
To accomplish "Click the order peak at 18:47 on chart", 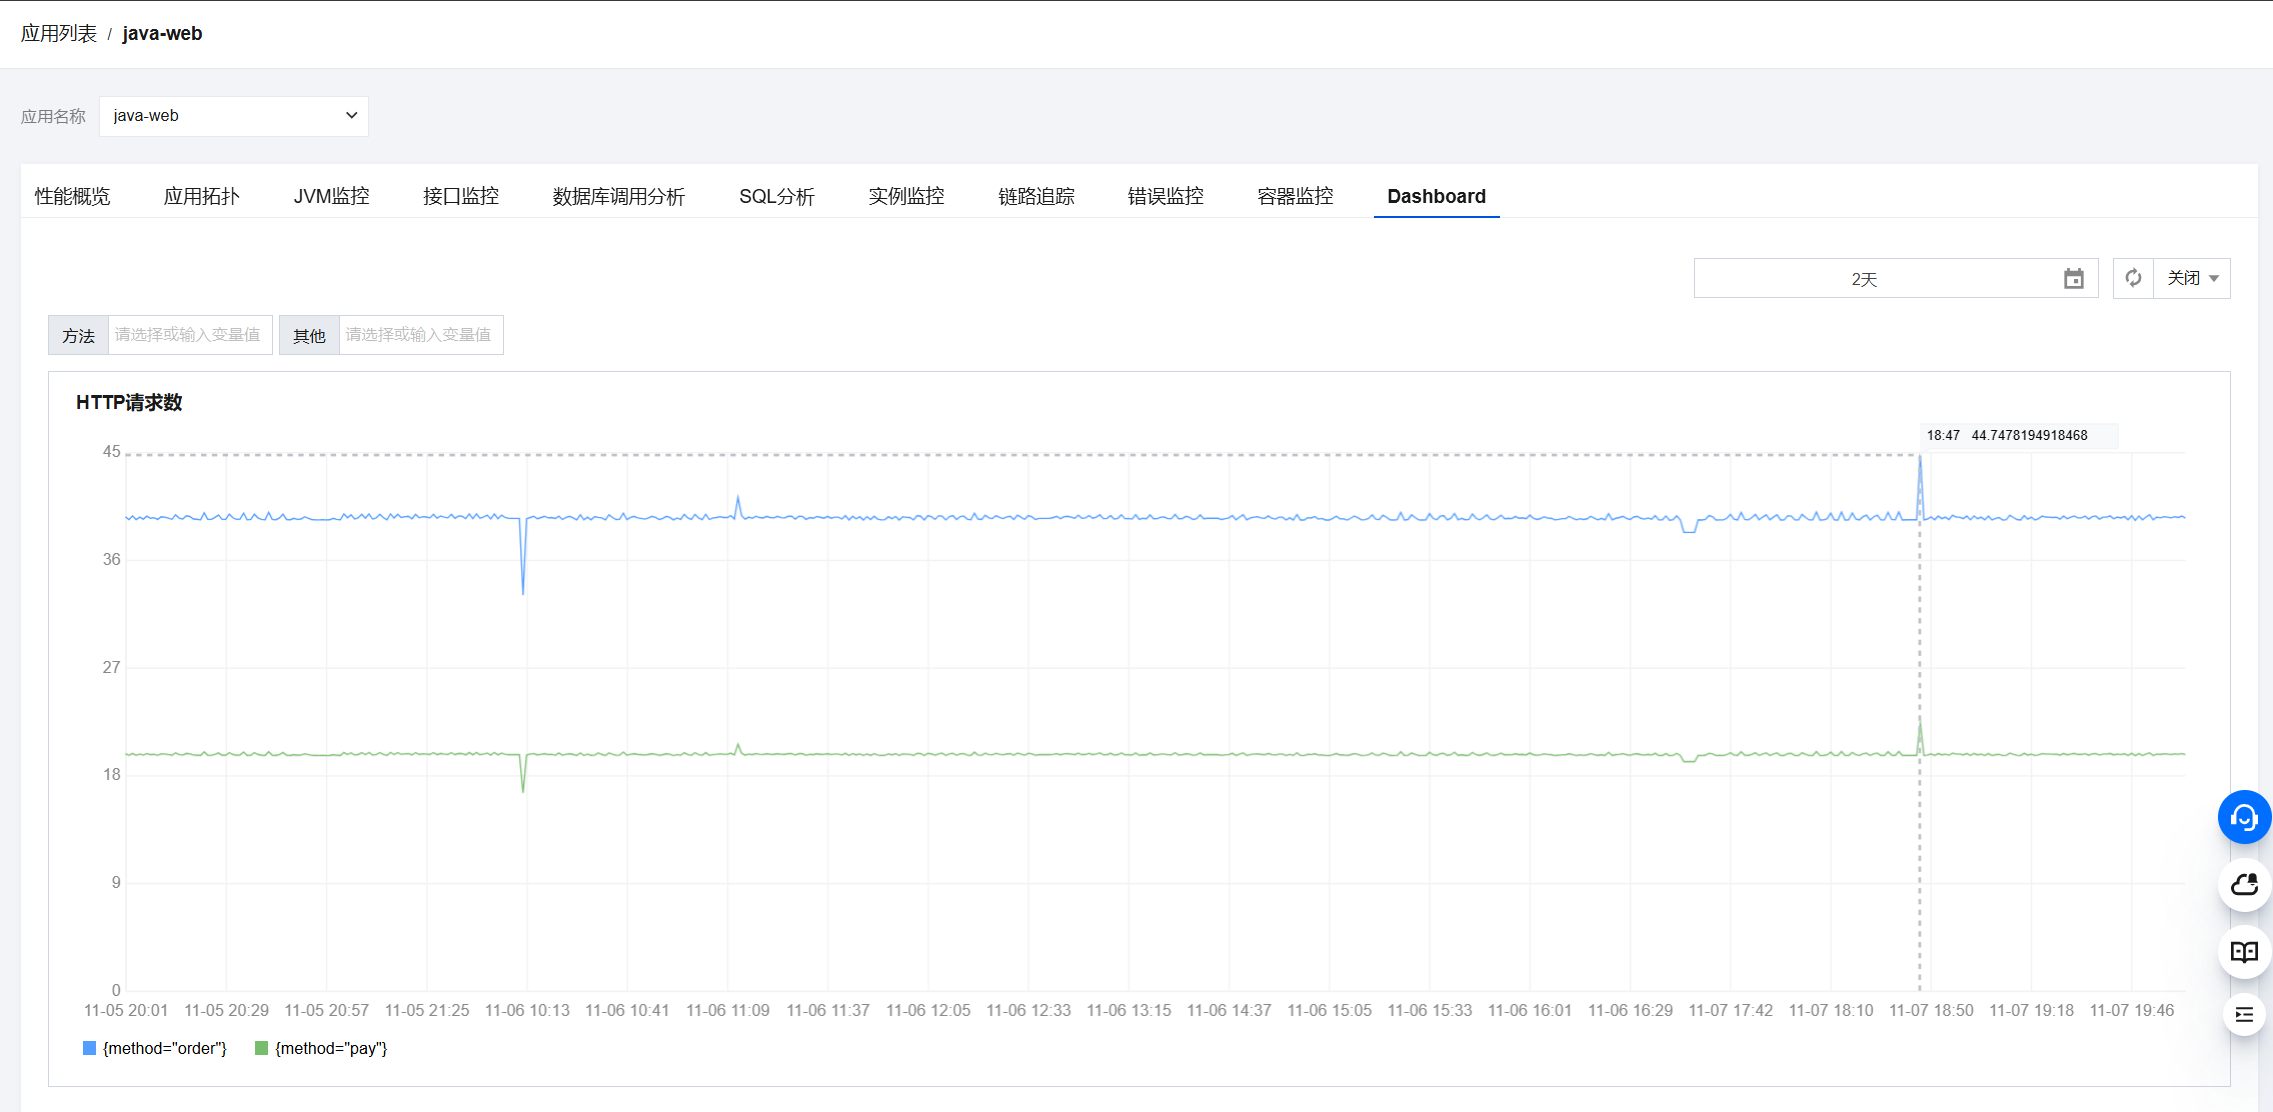I will [x=1919, y=458].
